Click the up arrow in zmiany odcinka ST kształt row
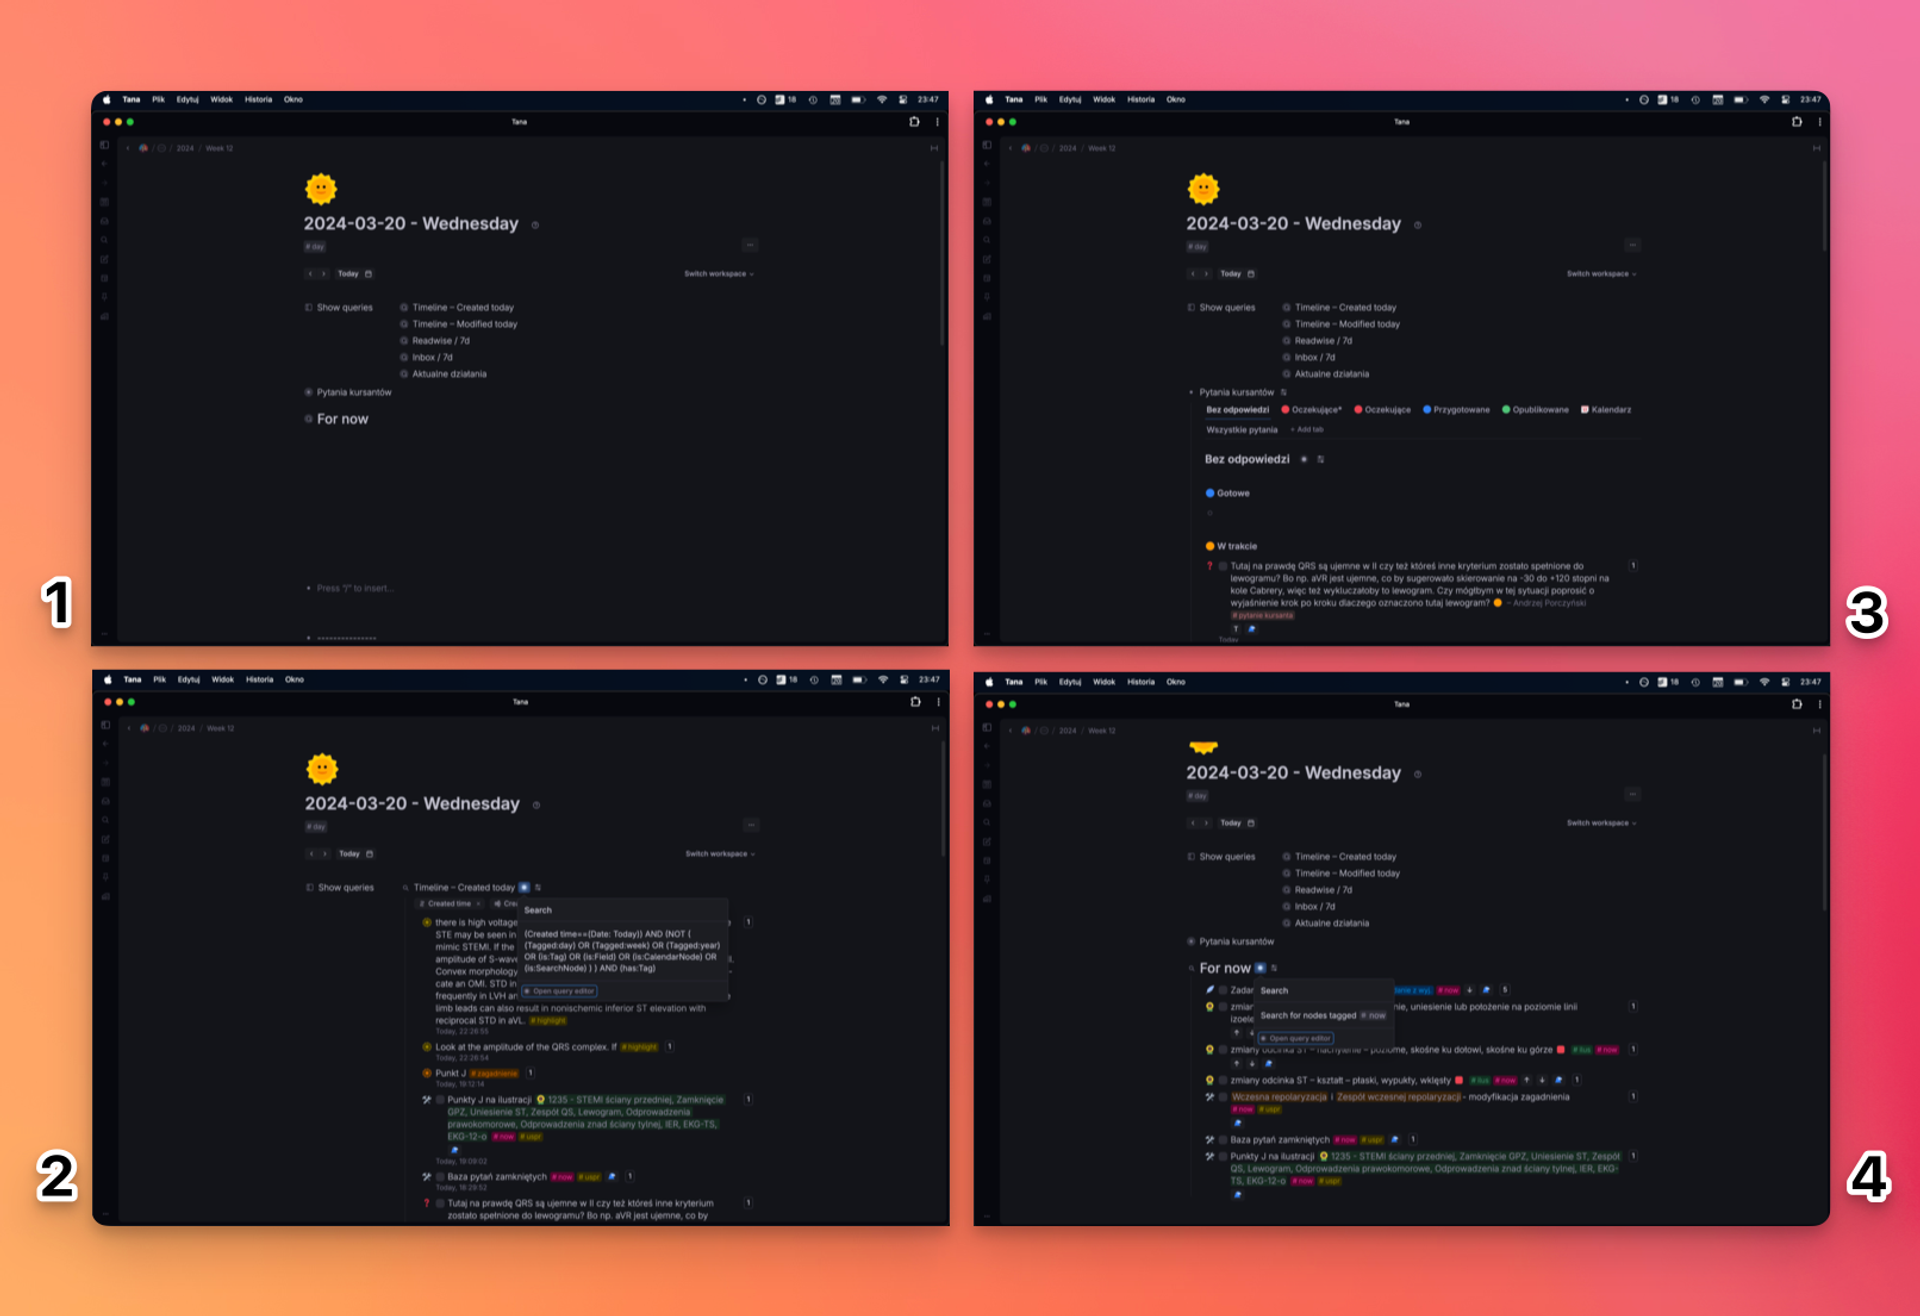 1527,1080
